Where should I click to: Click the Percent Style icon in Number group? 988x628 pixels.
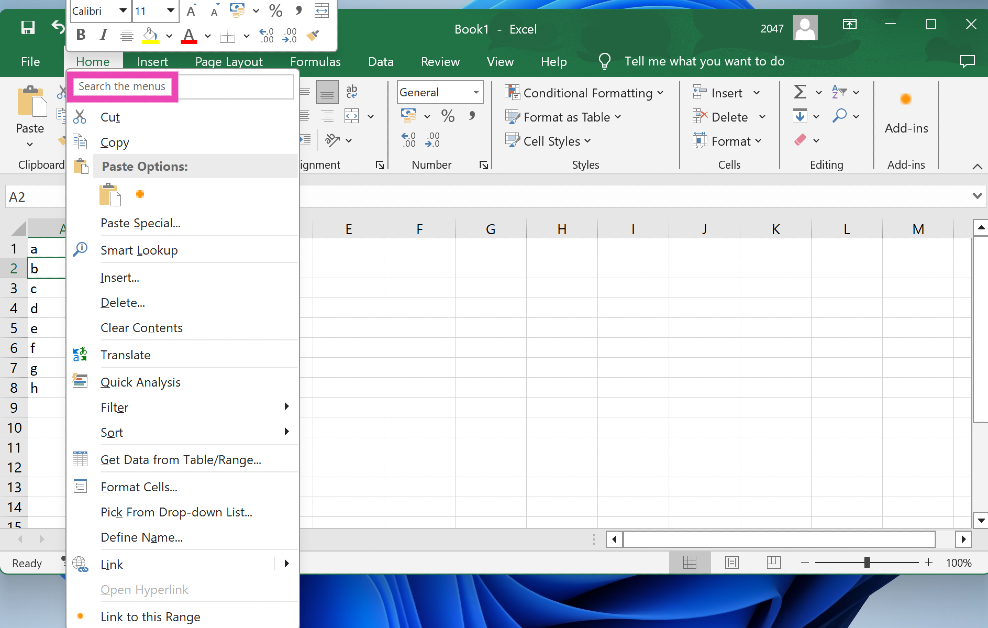click(448, 116)
